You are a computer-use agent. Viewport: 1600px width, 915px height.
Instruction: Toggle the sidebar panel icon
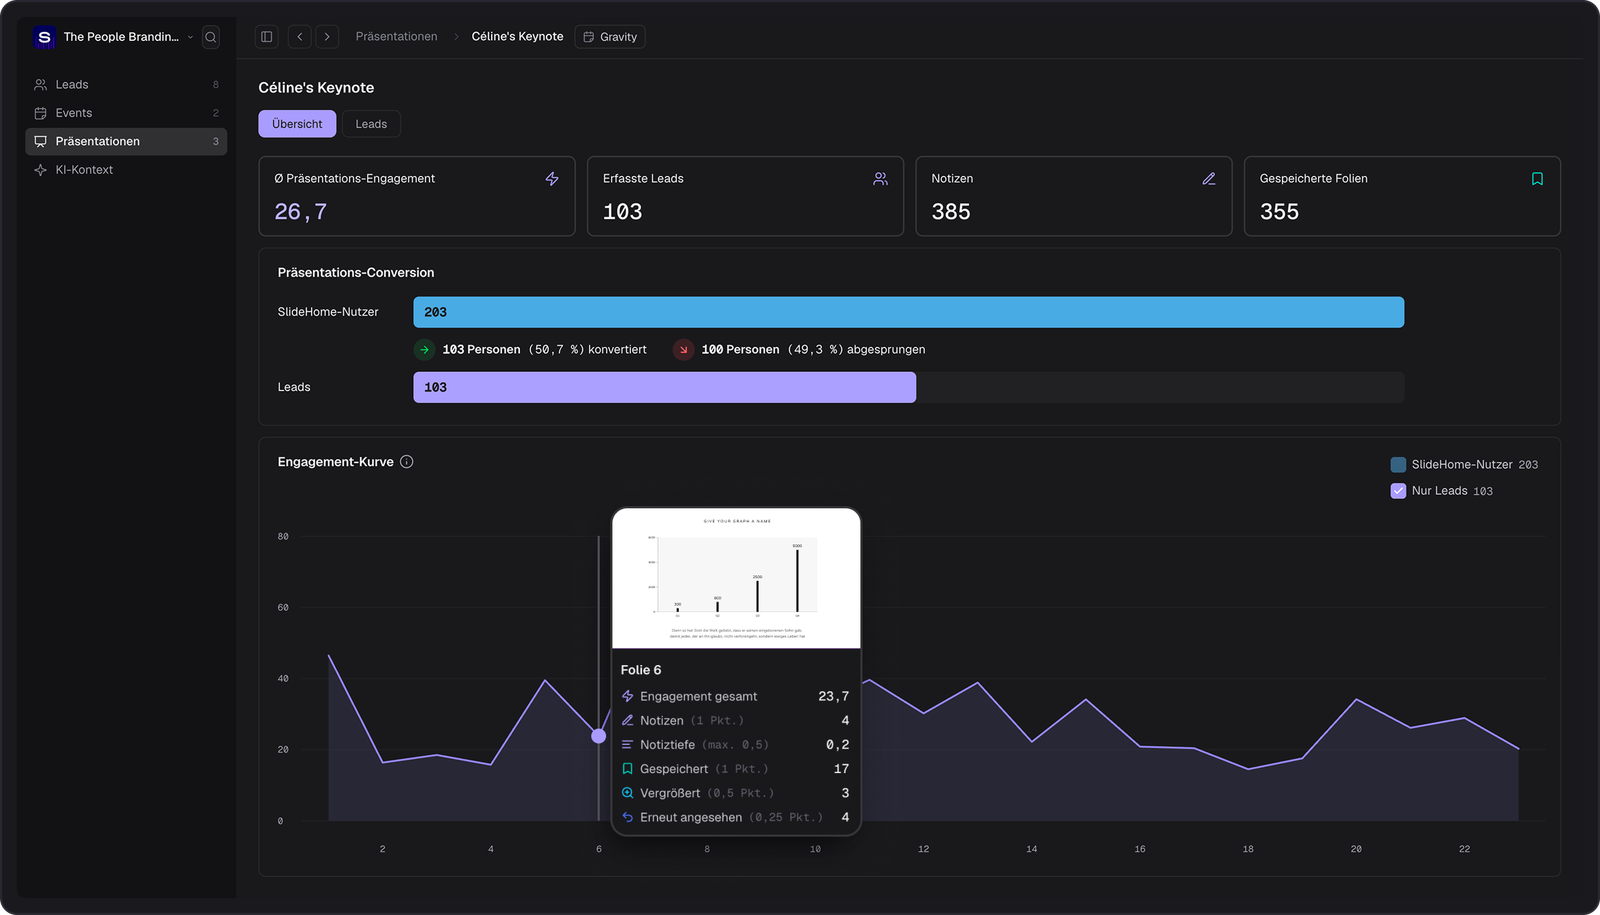click(267, 37)
